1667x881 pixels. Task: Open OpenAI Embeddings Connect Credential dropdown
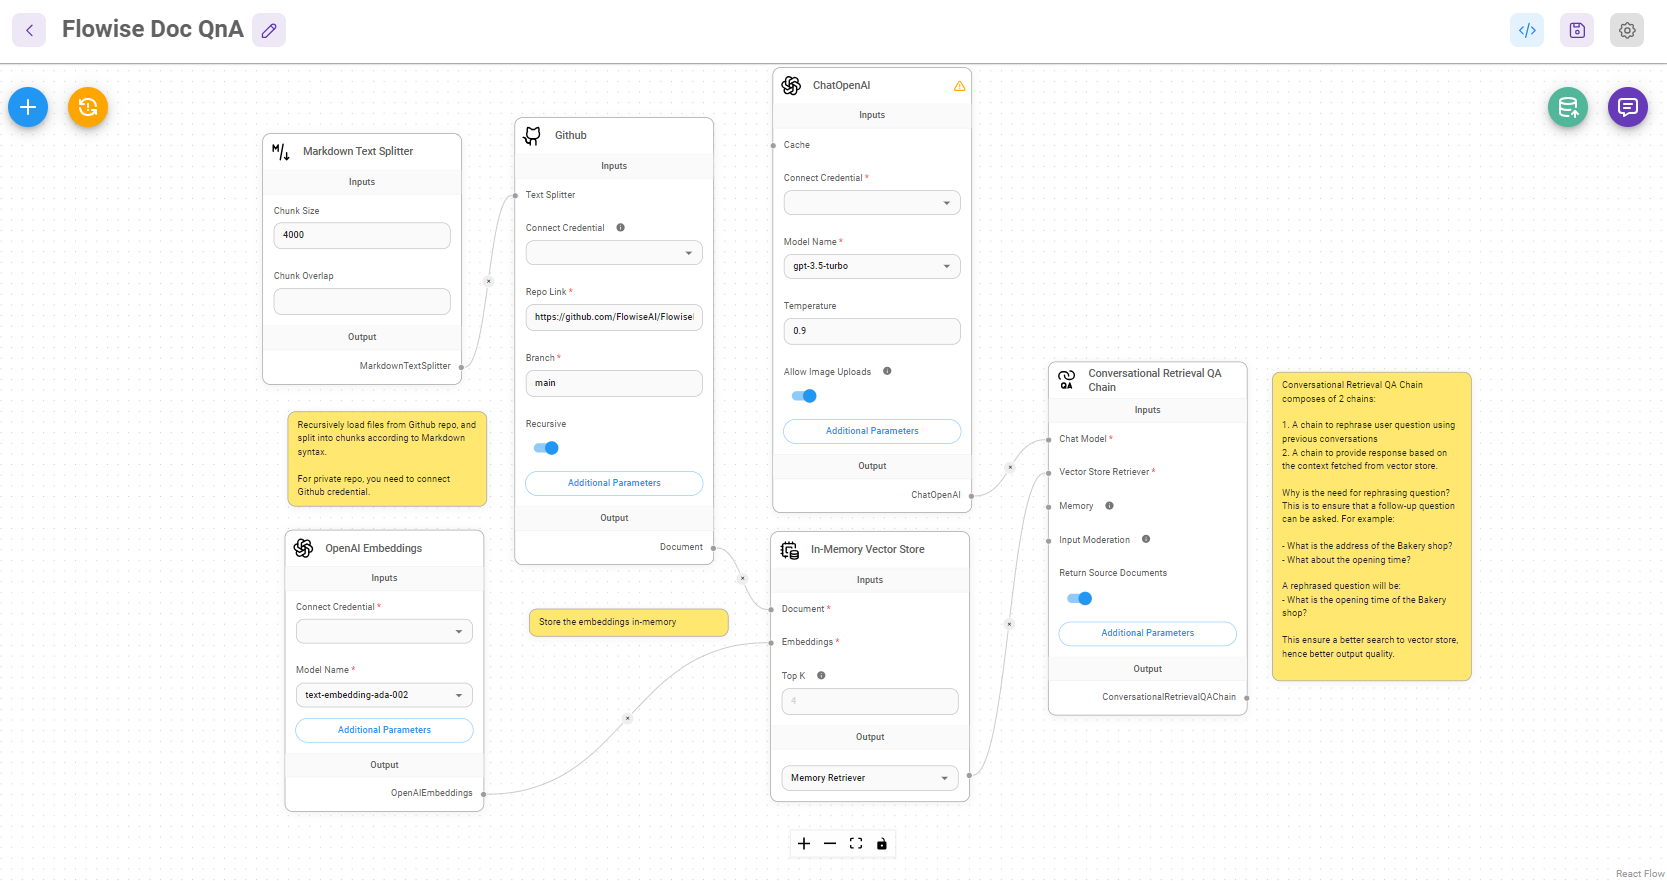pyautogui.click(x=384, y=632)
